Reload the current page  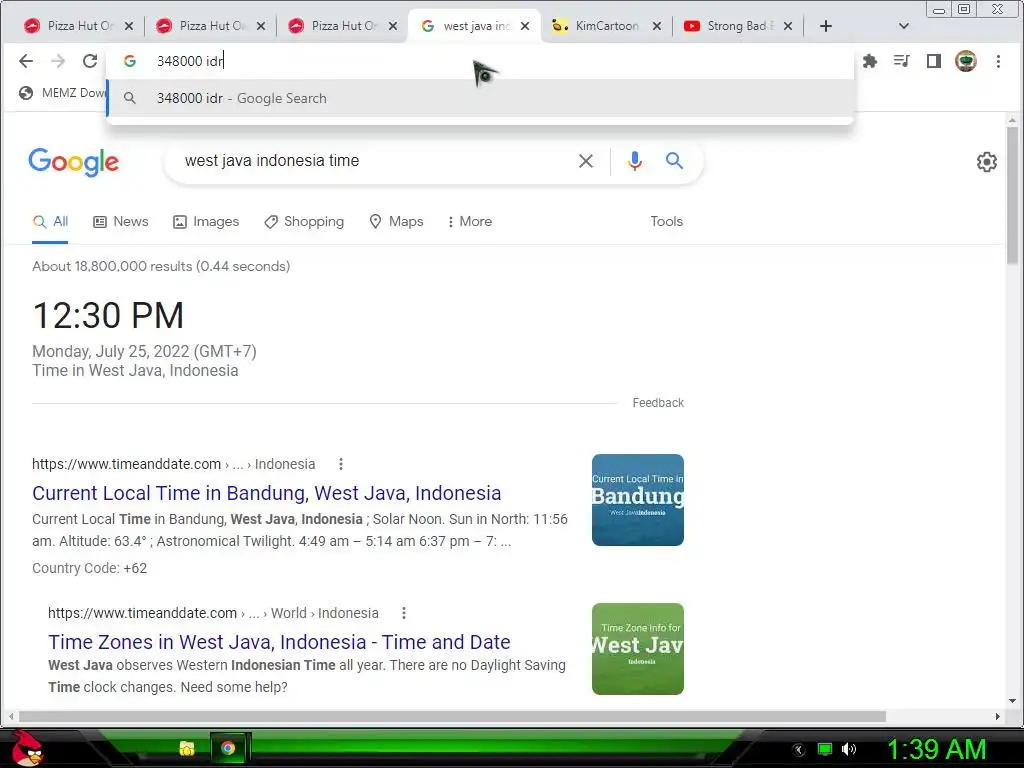point(89,61)
